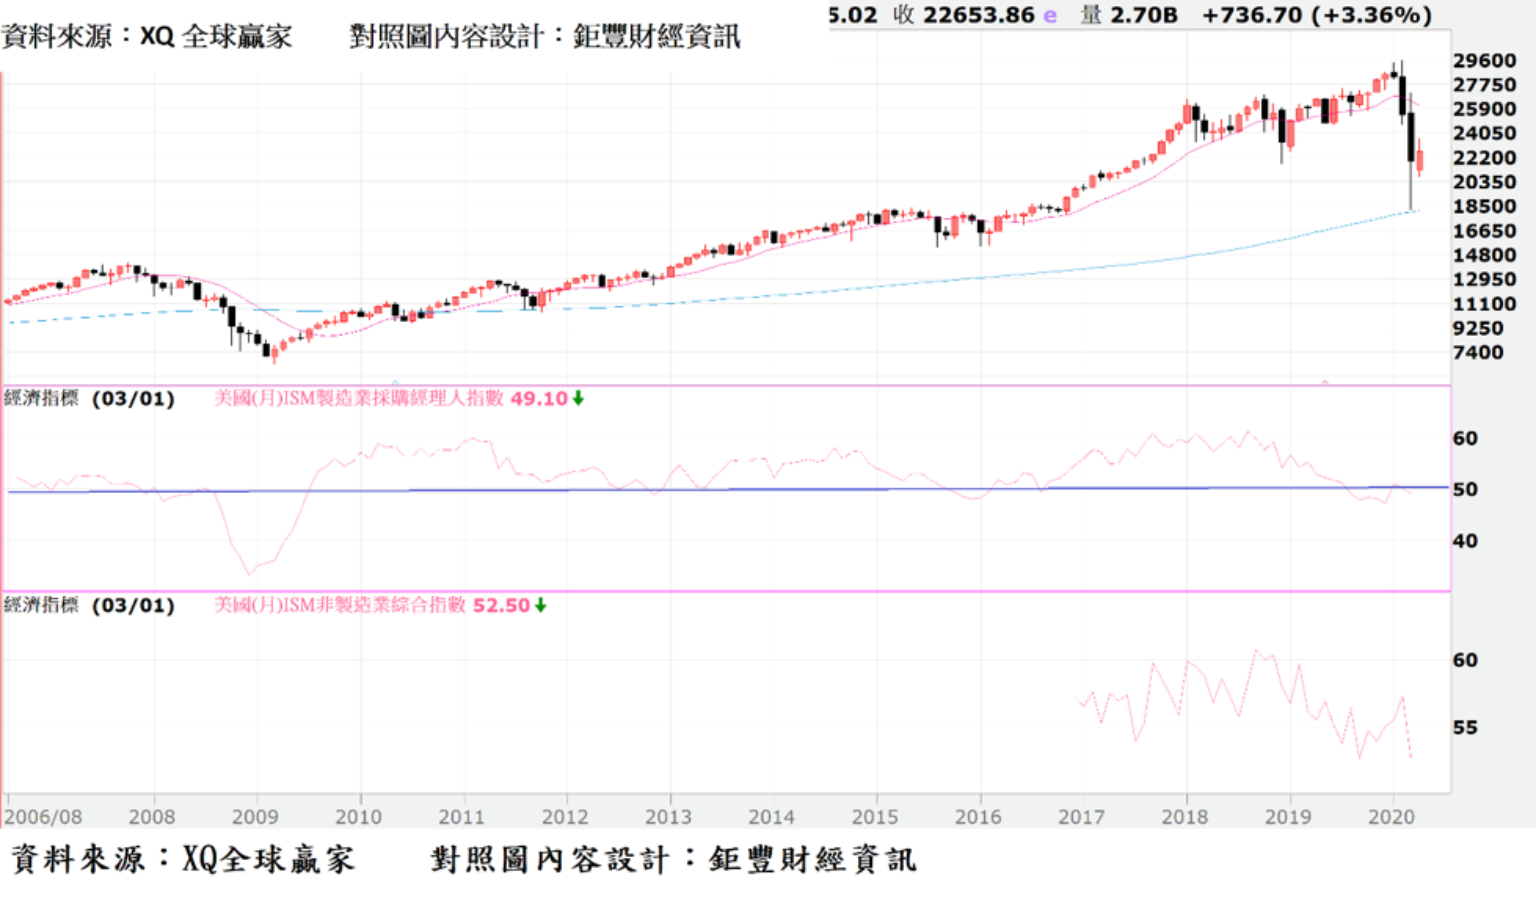Click the last red candlestick at chart's right end
Viewport: 1536px width, 908px height.
point(1420,160)
